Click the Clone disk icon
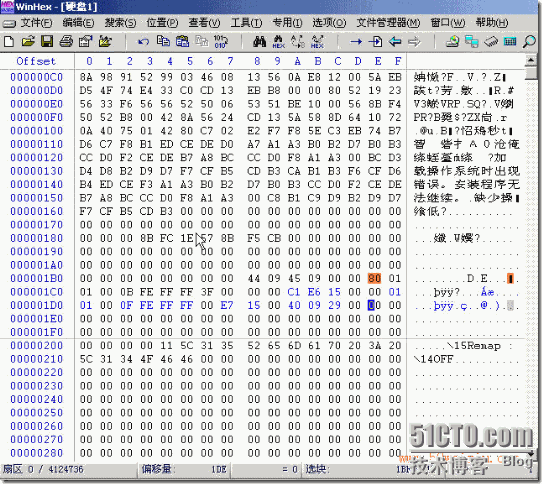 (x=471, y=42)
